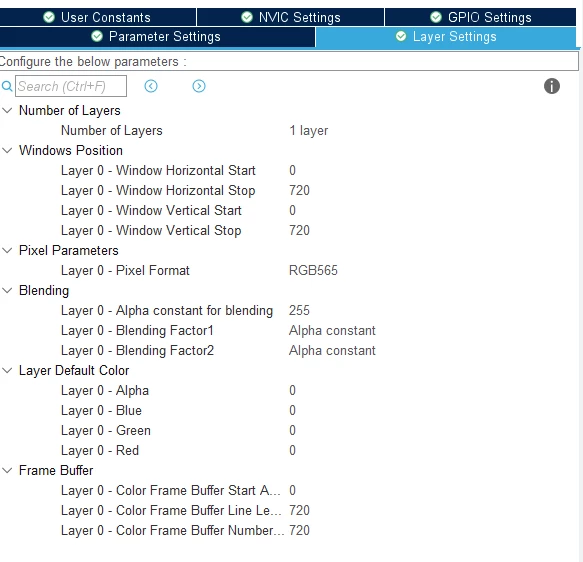The image size is (583, 562).
Task: Select 'Layer 0 - Alpha' row label
Action: (105, 390)
